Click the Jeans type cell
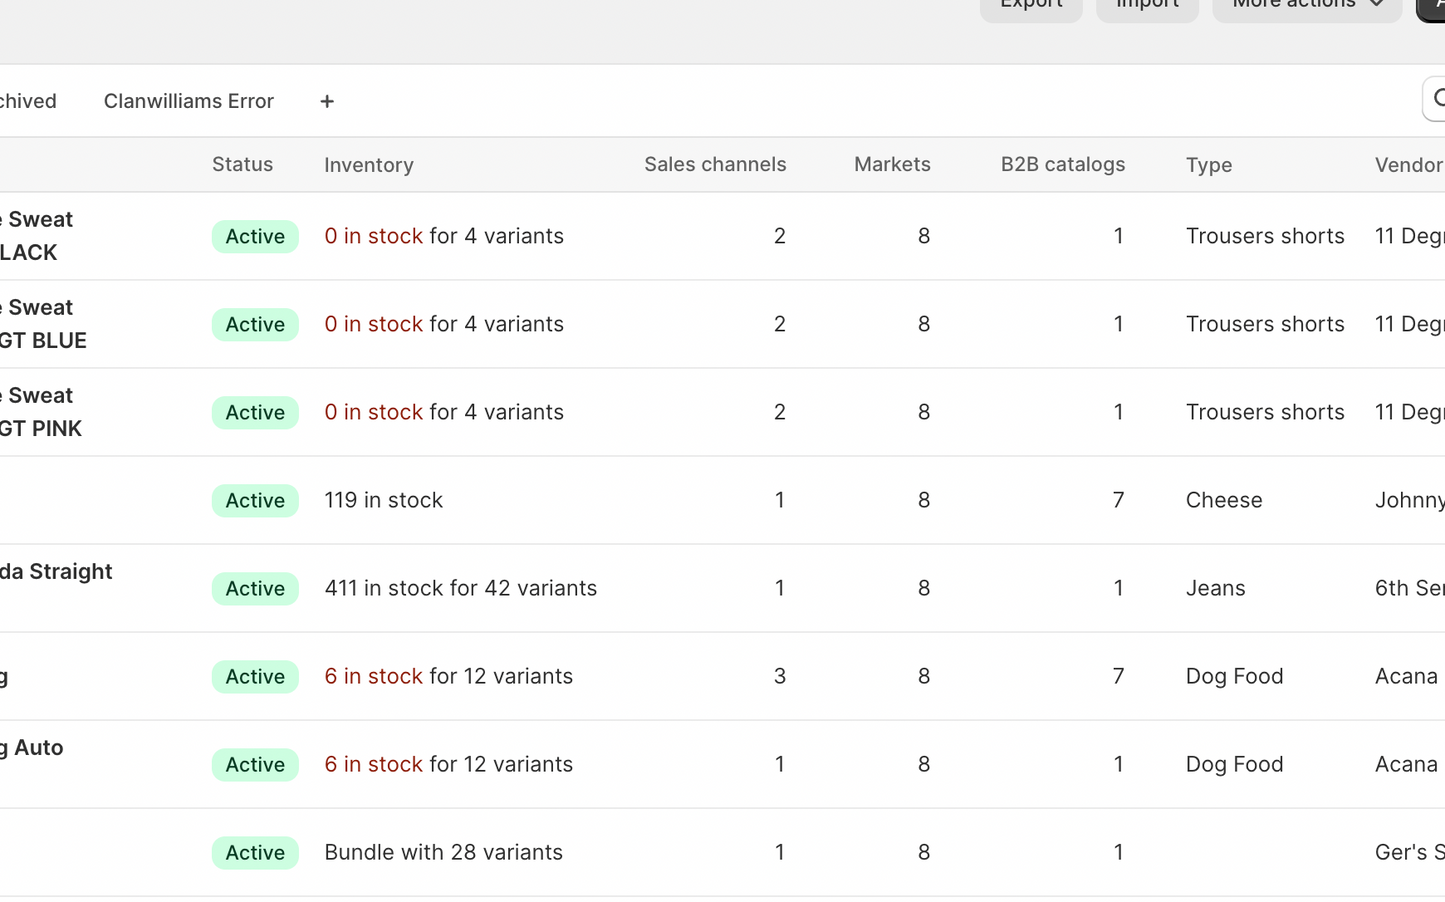This screenshot has width=1445, height=902. click(1215, 588)
